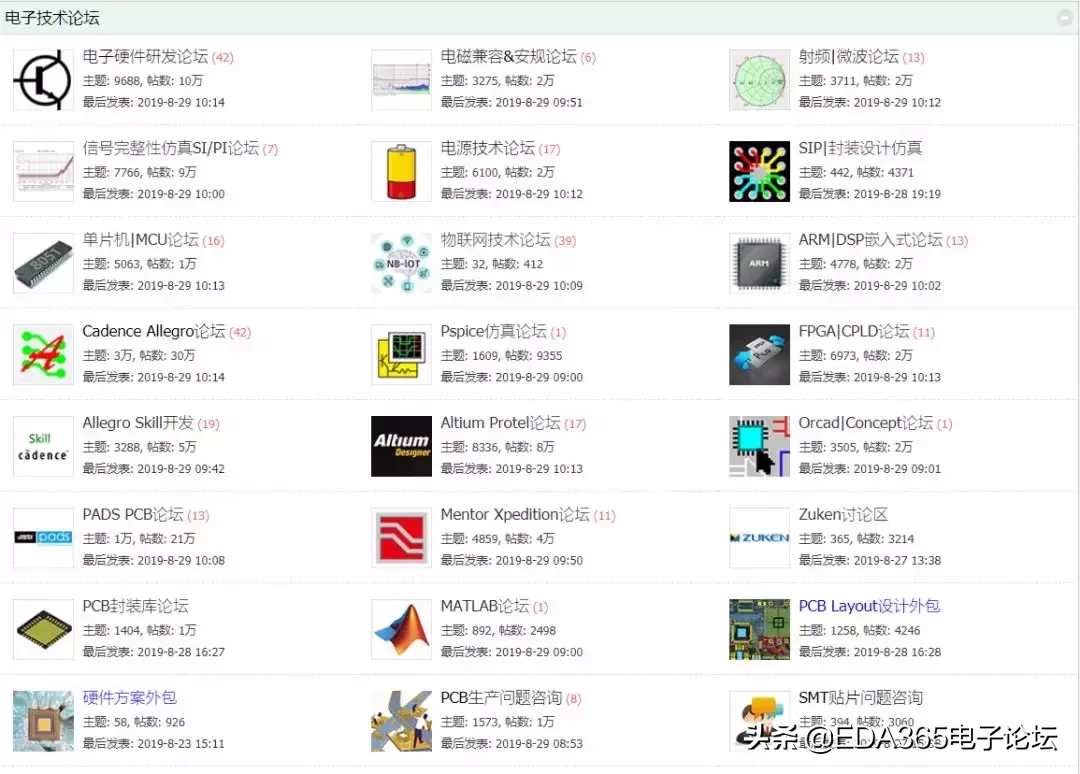Image resolution: width=1080 pixels, height=774 pixels.
Task: Open the Pspice仿真论坛 link
Action: pyautogui.click(x=494, y=331)
